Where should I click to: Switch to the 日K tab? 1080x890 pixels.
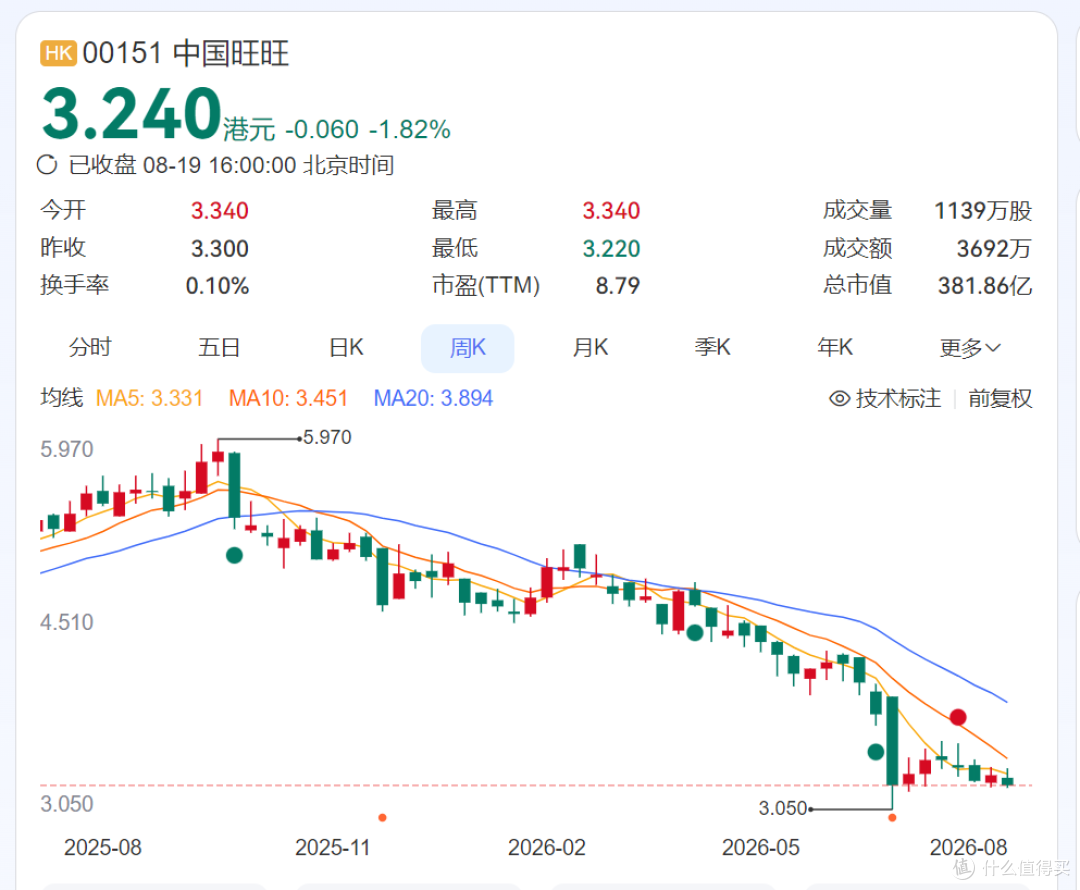click(346, 347)
